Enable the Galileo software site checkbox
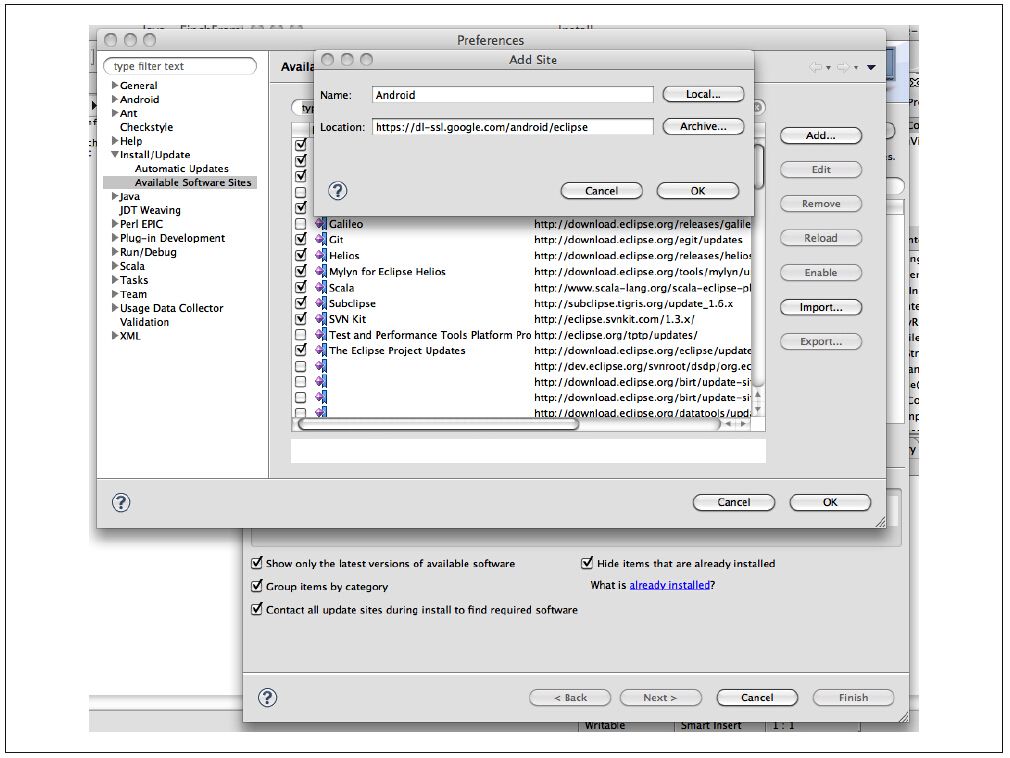 (300, 224)
